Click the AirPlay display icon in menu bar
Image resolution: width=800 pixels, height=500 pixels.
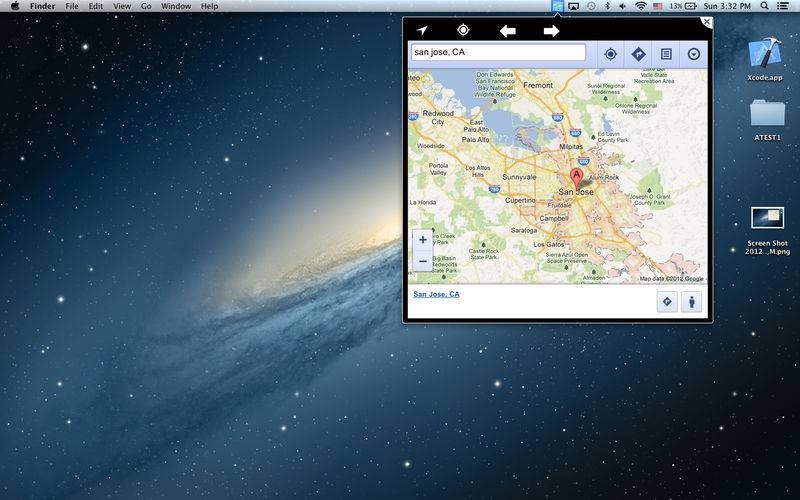(573, 6)
